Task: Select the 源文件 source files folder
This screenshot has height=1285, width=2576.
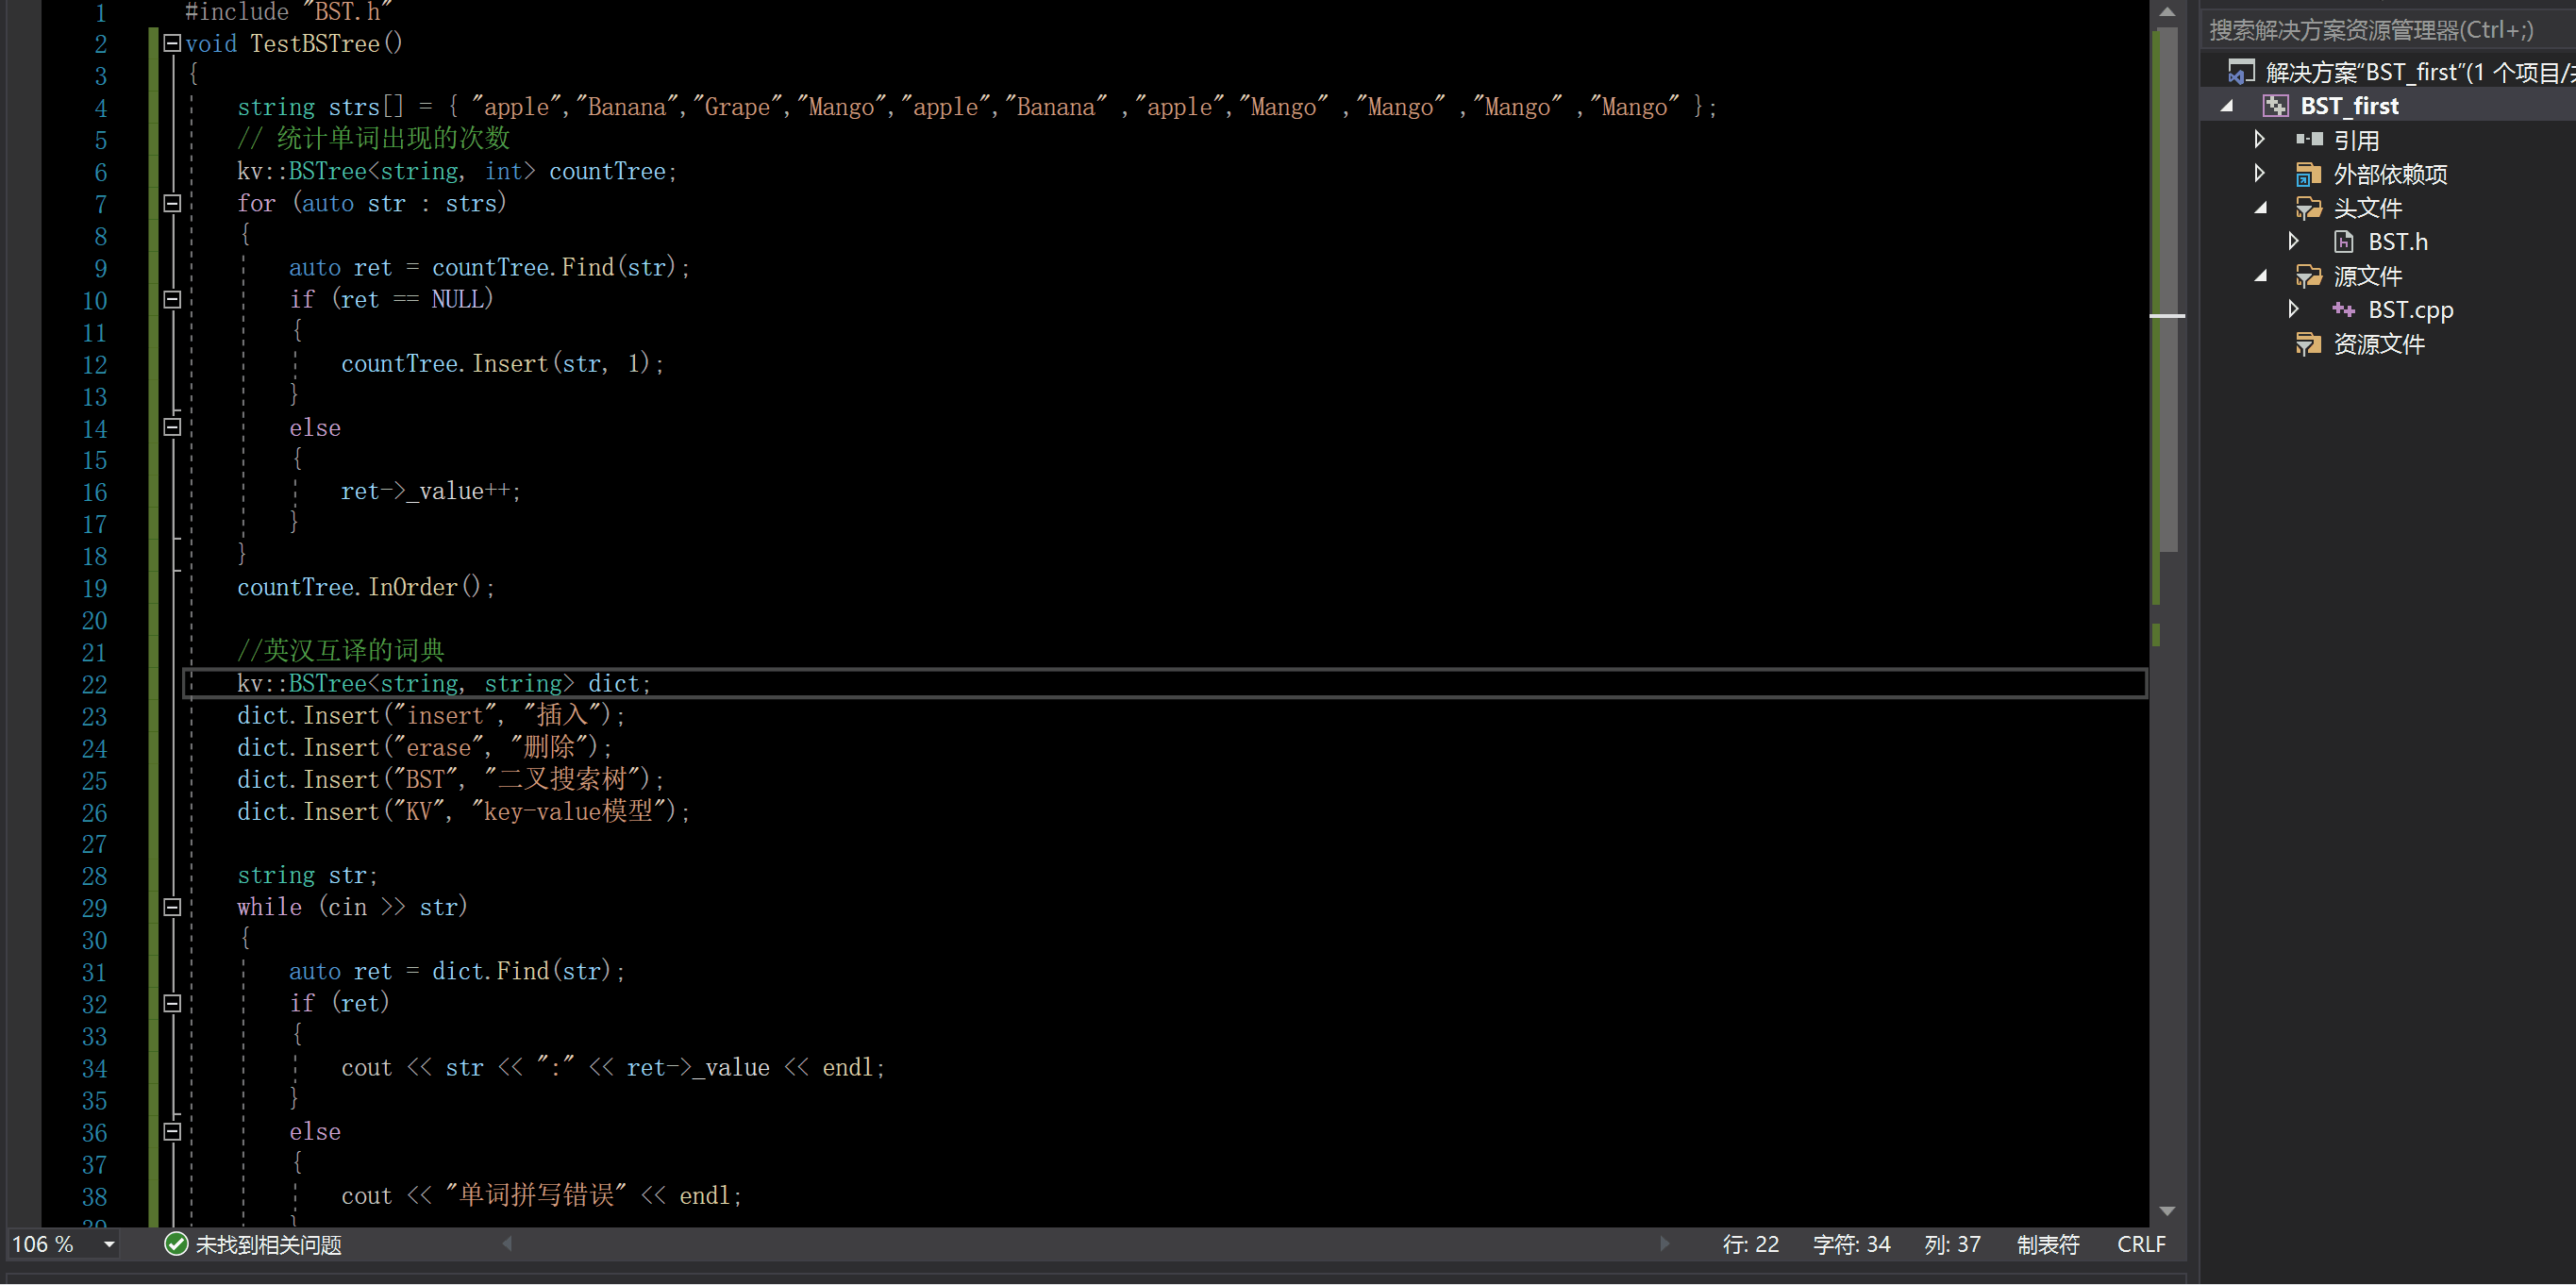Action: (x=2367, y=276)
